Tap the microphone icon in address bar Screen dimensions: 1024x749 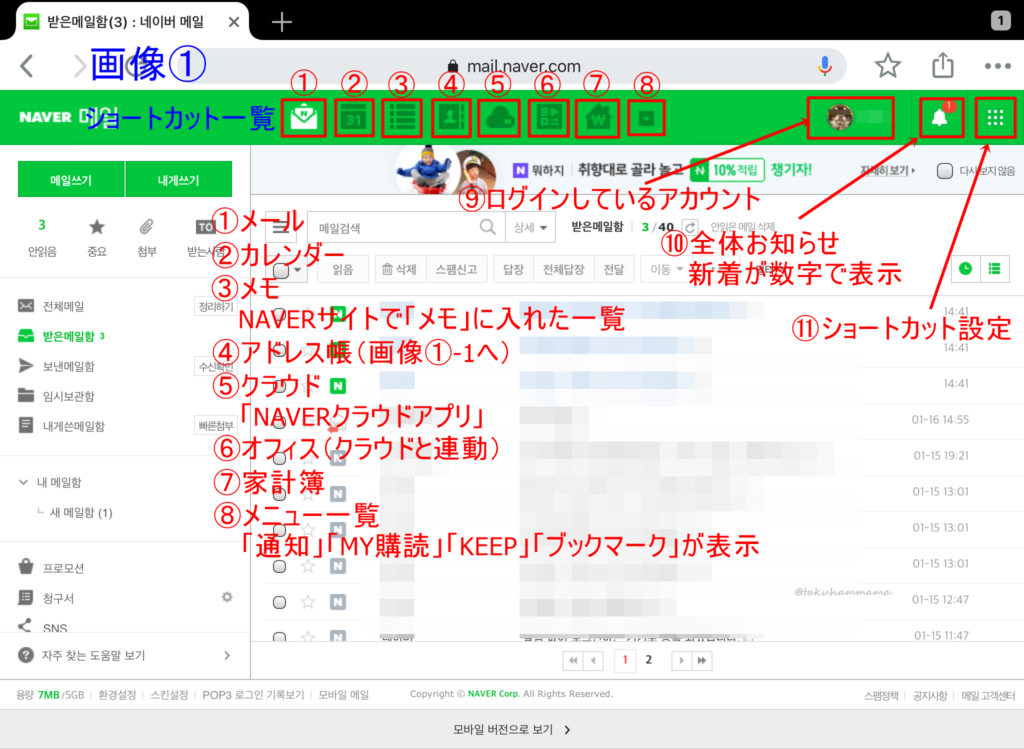pos(825,65)
